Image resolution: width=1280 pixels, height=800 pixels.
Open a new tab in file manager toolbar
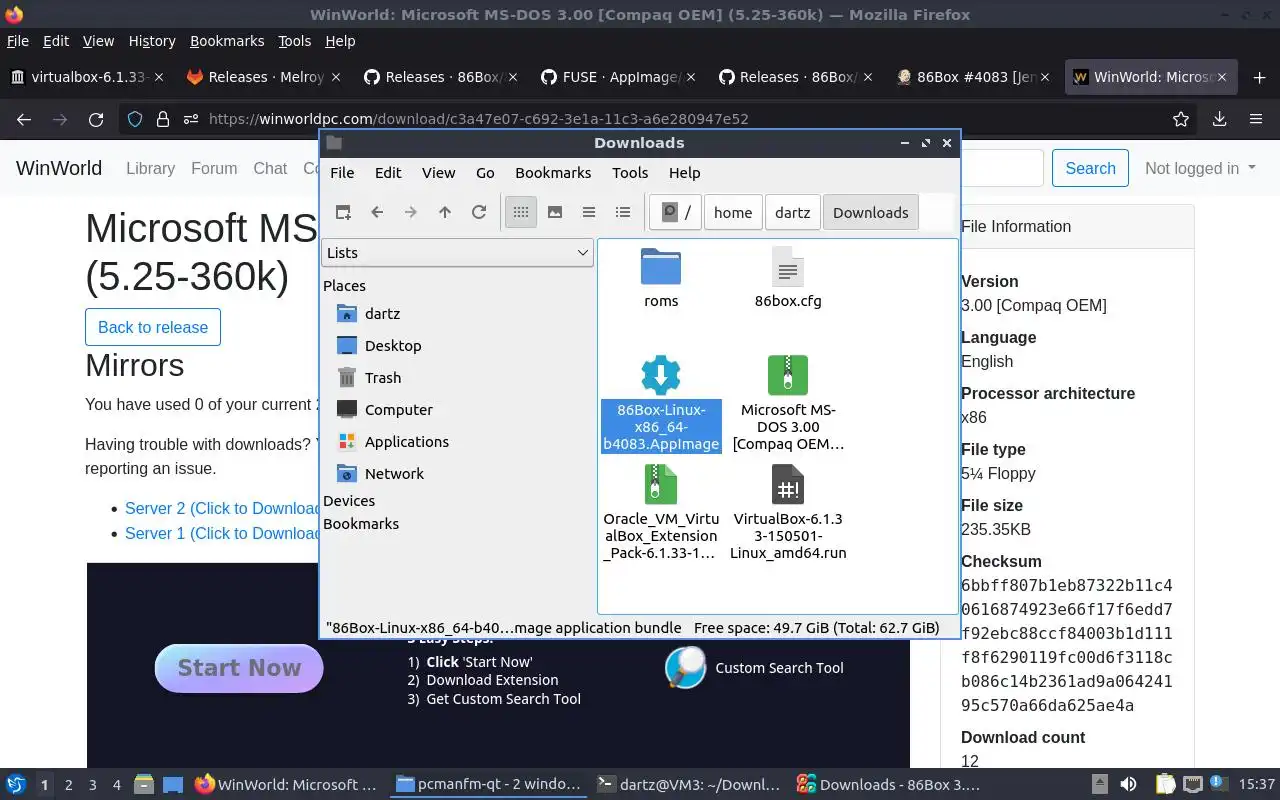point(343,212)
